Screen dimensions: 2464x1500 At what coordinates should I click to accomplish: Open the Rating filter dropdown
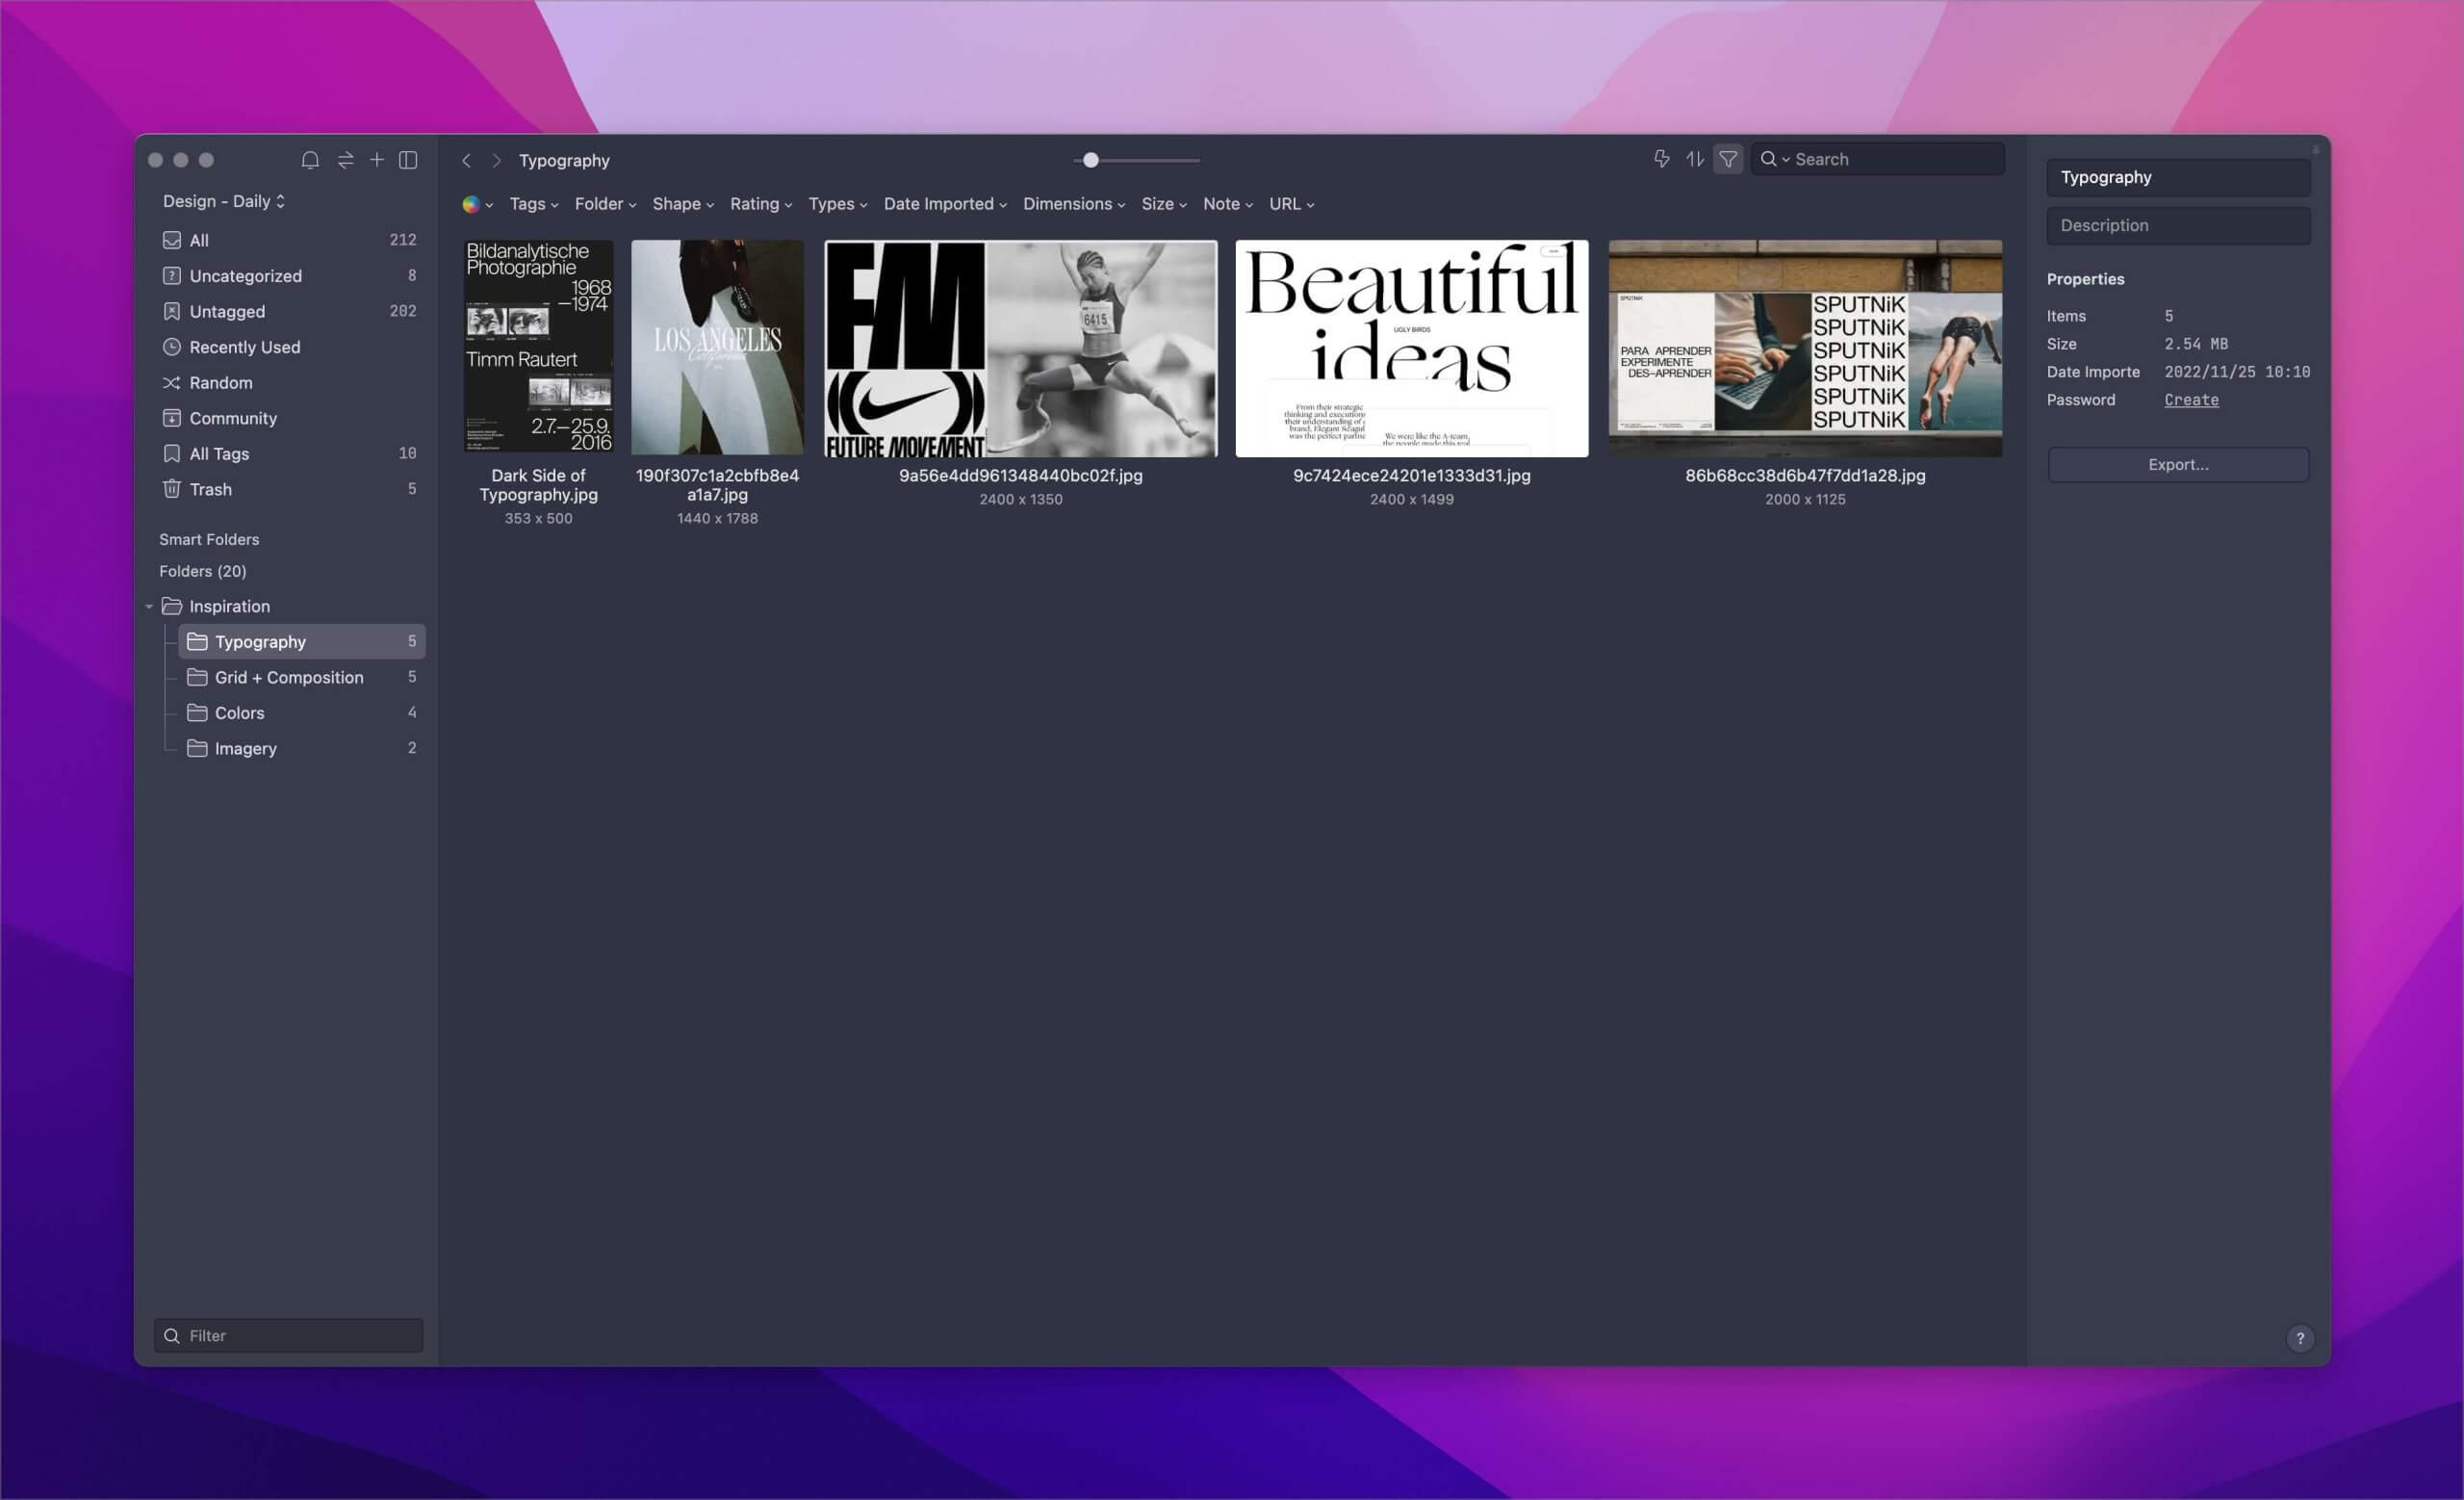click(x=760, y=204)
